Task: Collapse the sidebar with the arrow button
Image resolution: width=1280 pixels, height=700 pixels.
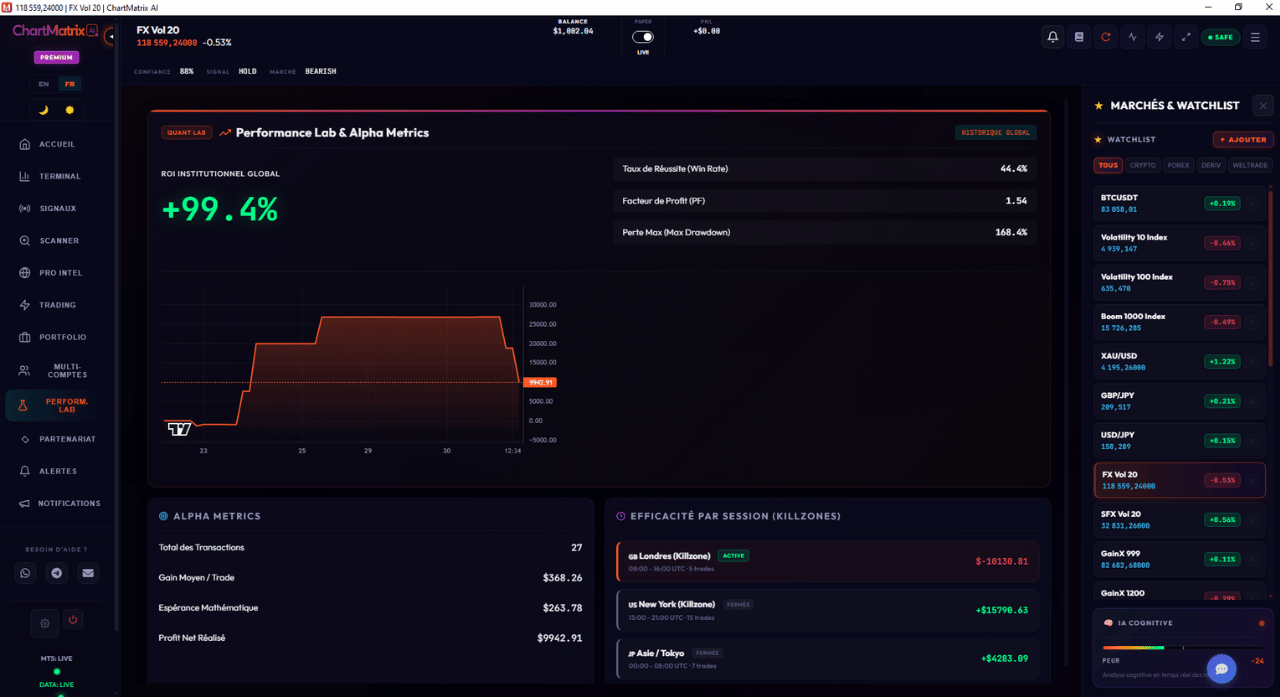Action: [x=111, y=36]
